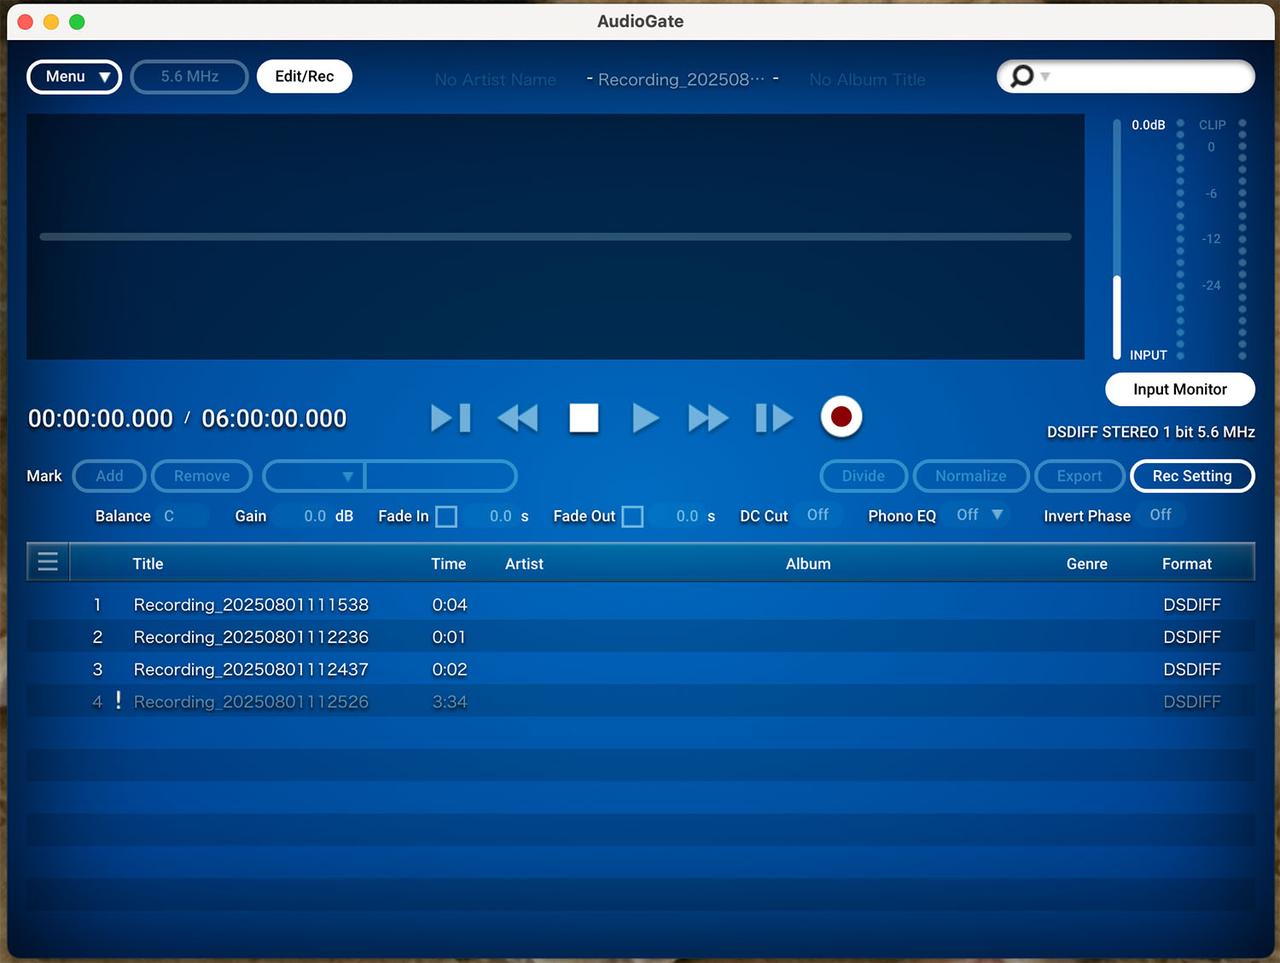The image size is (1280, 963).
Task: Open the Phono EQ dropdown
Action: 995,515
